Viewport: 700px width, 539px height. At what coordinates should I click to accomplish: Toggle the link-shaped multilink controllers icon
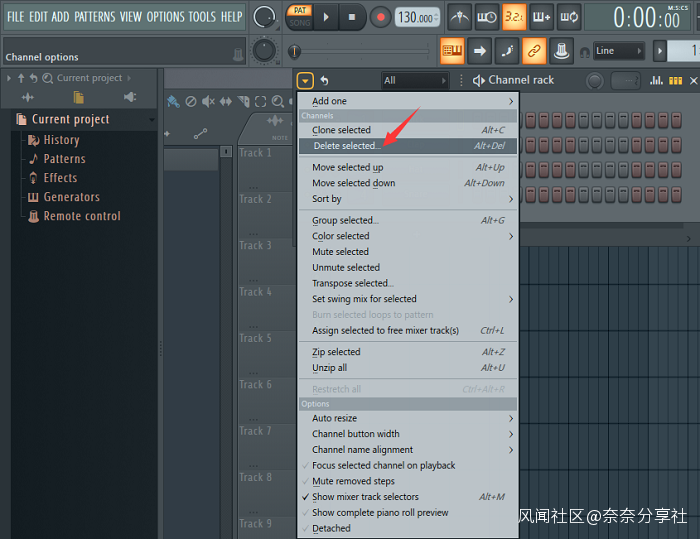coord(534,51)
